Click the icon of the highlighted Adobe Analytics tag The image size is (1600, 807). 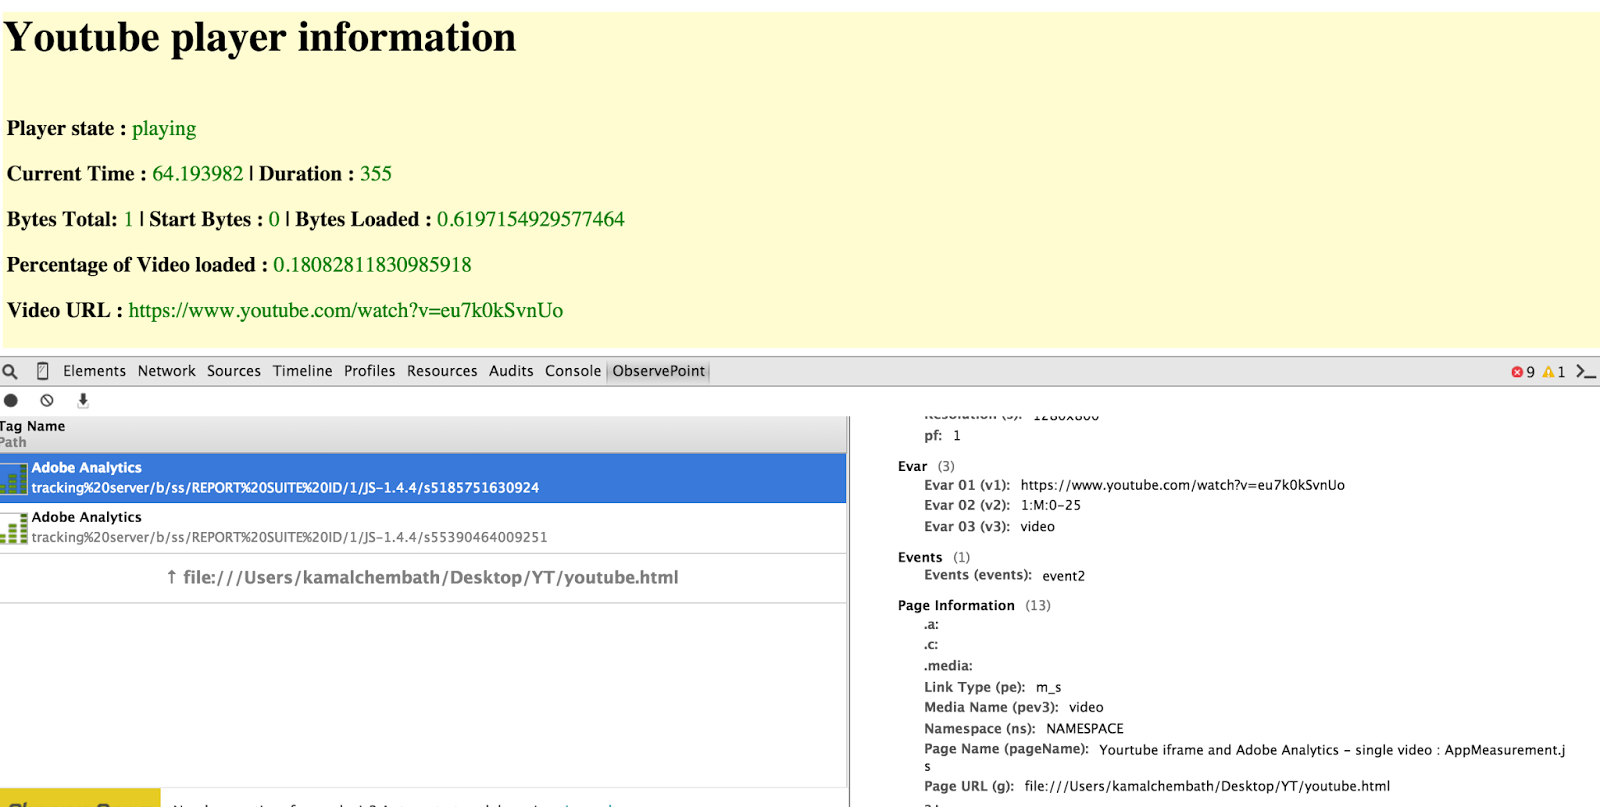[14, 478]
